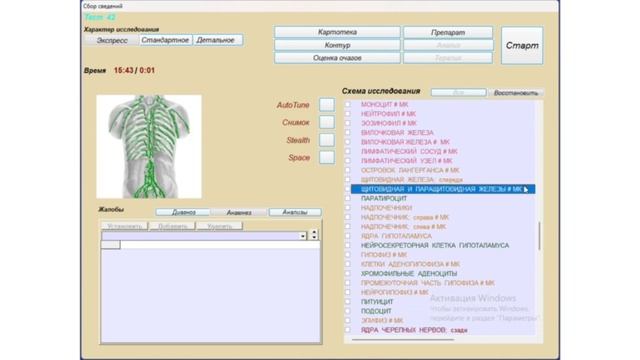The image size is (640, 360).
Task: Start the study with the Старт button
Action: point(522,46)
